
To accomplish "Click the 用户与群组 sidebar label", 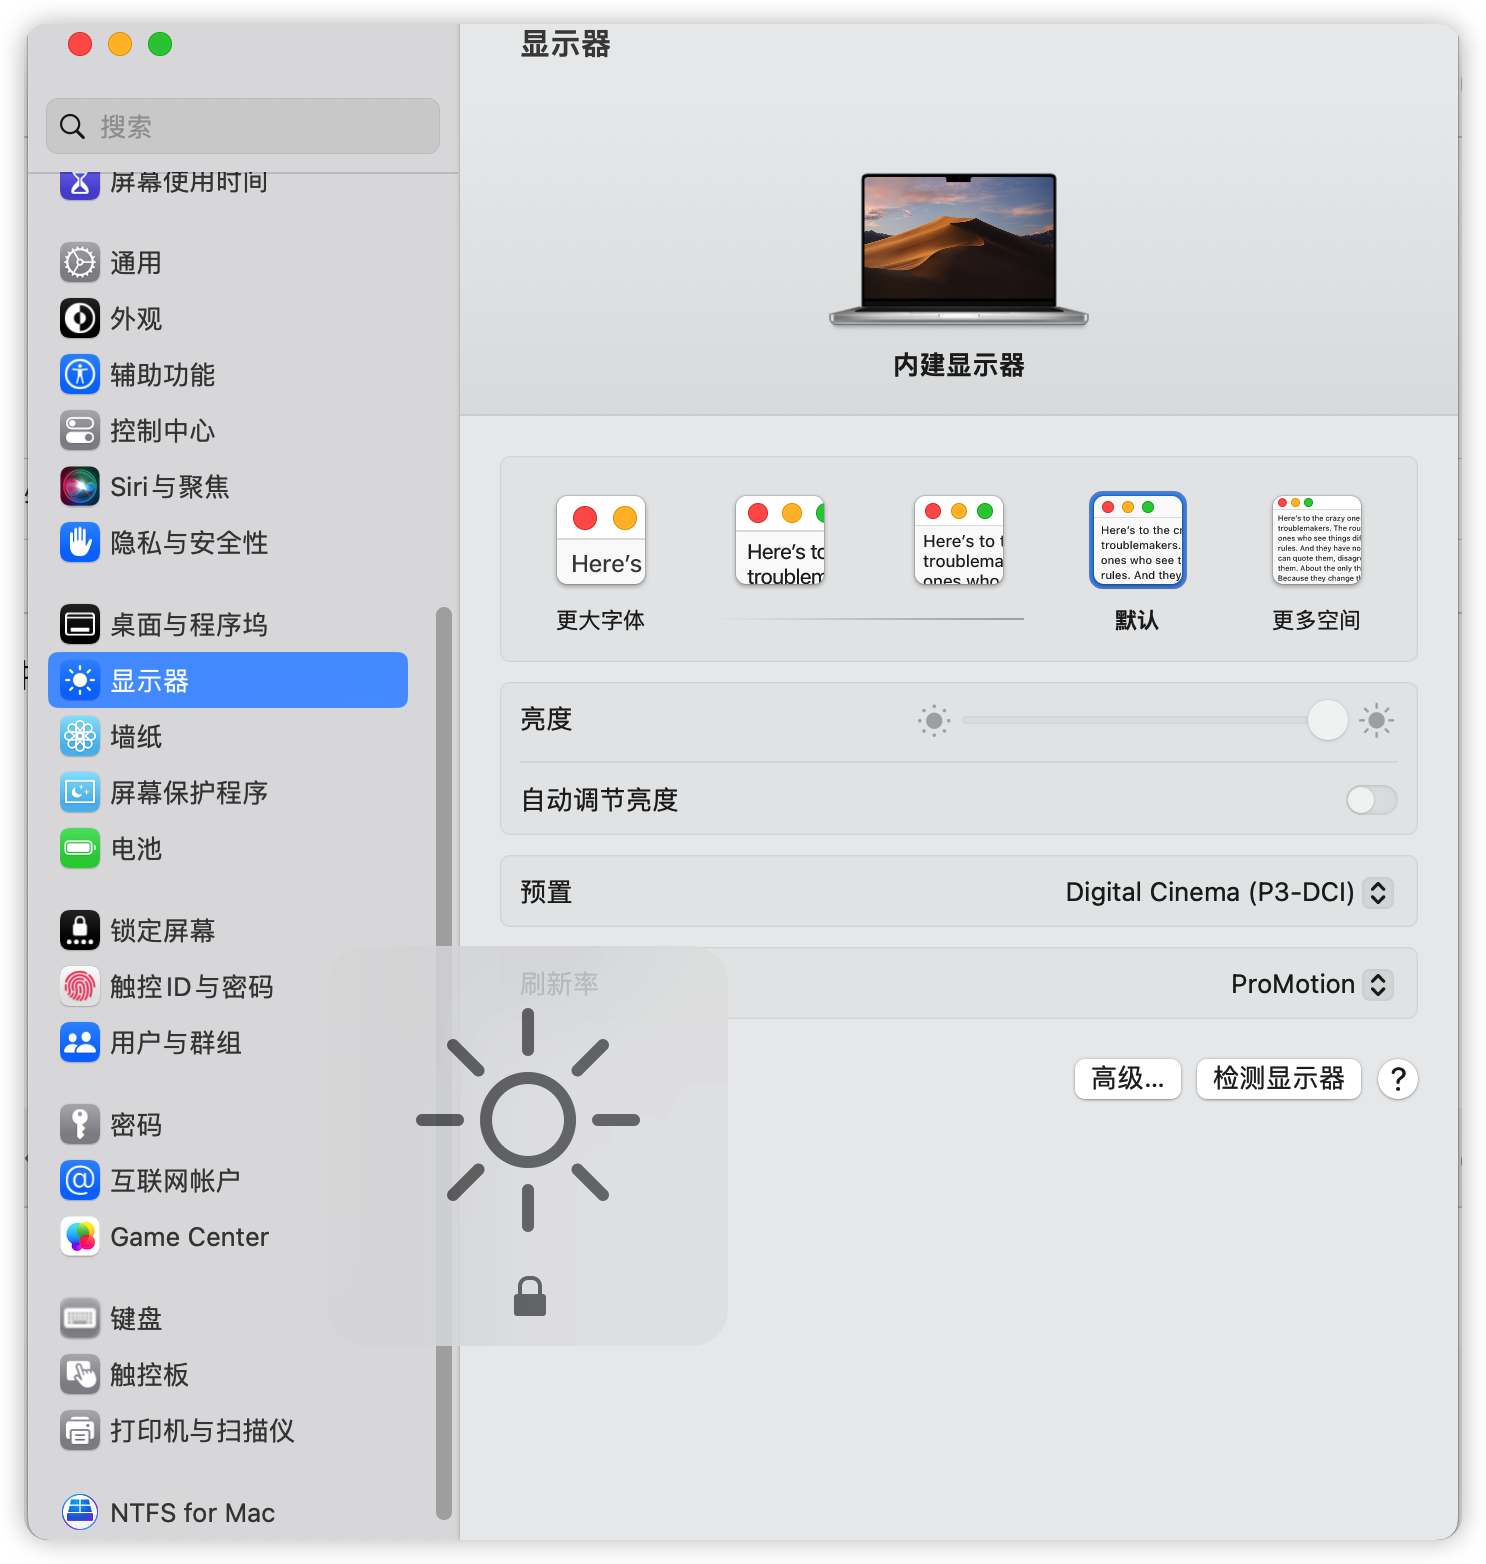I will point(176,1043).
